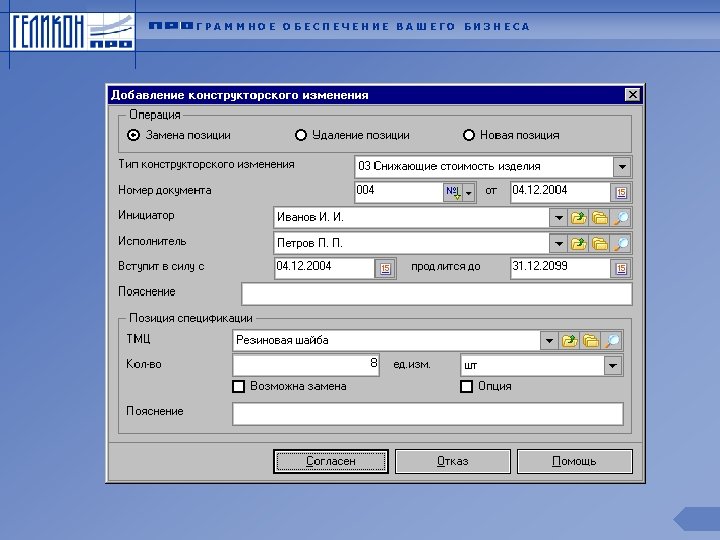Click the top 'Пояснение' text field

click(436, 293)
